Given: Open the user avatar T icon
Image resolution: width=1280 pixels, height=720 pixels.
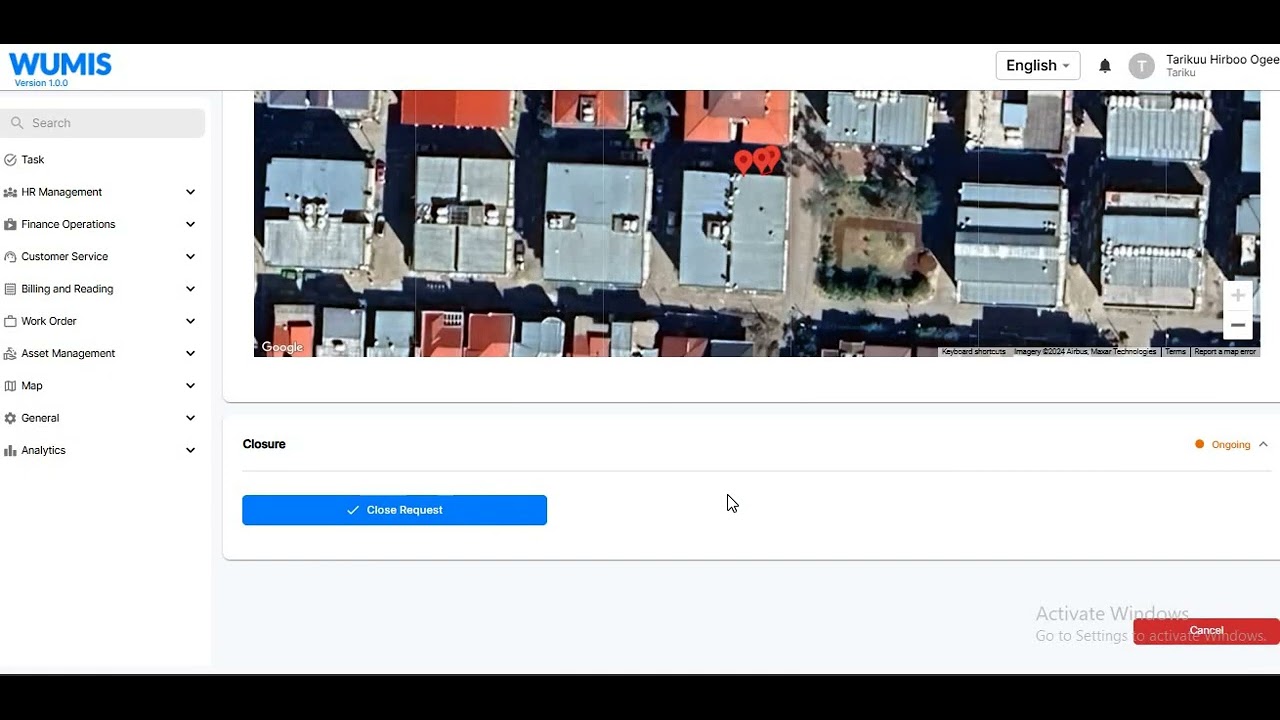Looking at the screenshot, I should tap(1141, 66).
